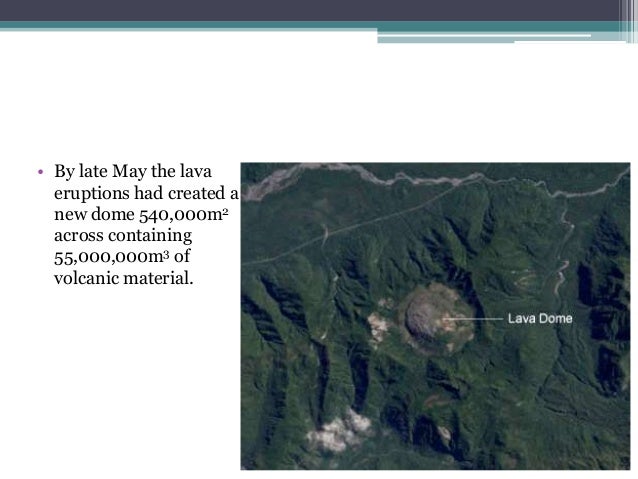
Task: Click the winding road at photo's right side
Action: click(564, 252)
